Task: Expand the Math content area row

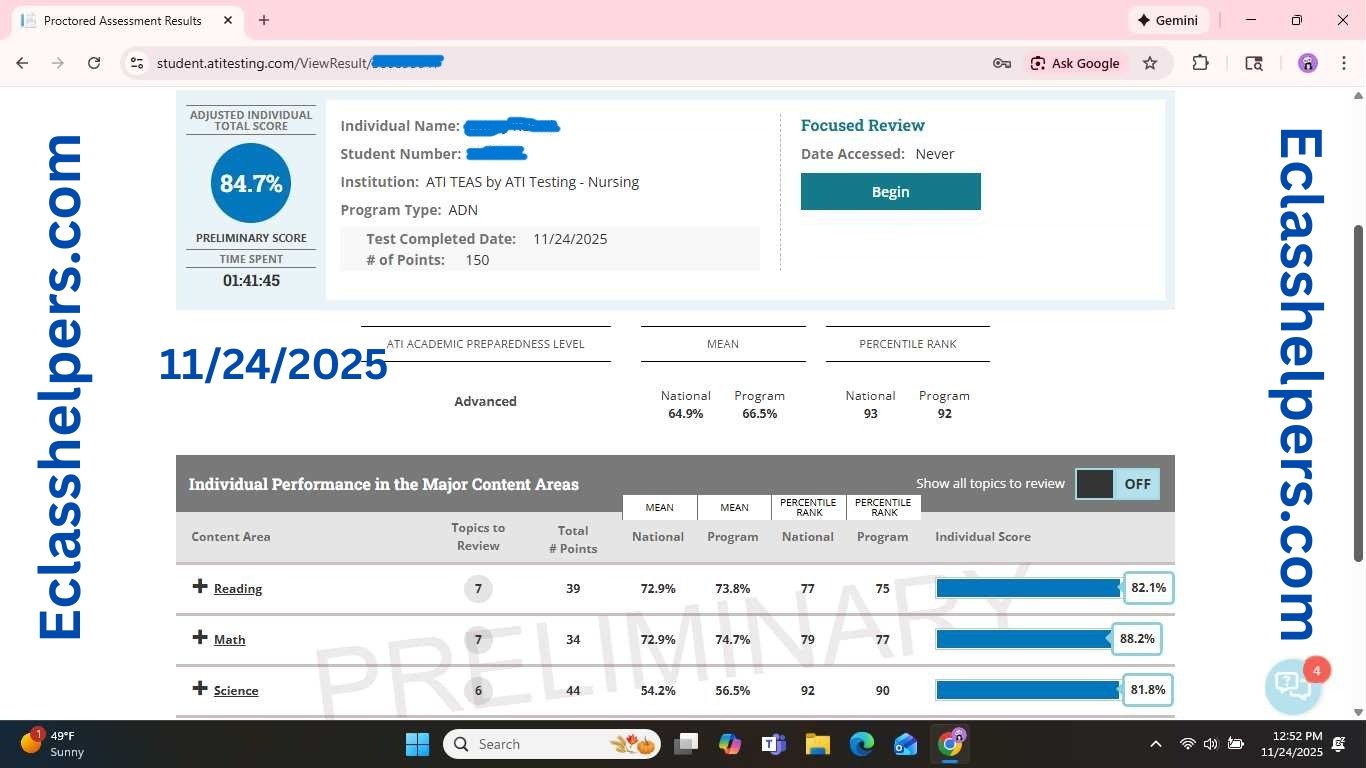Action: (x=200, y=638)
